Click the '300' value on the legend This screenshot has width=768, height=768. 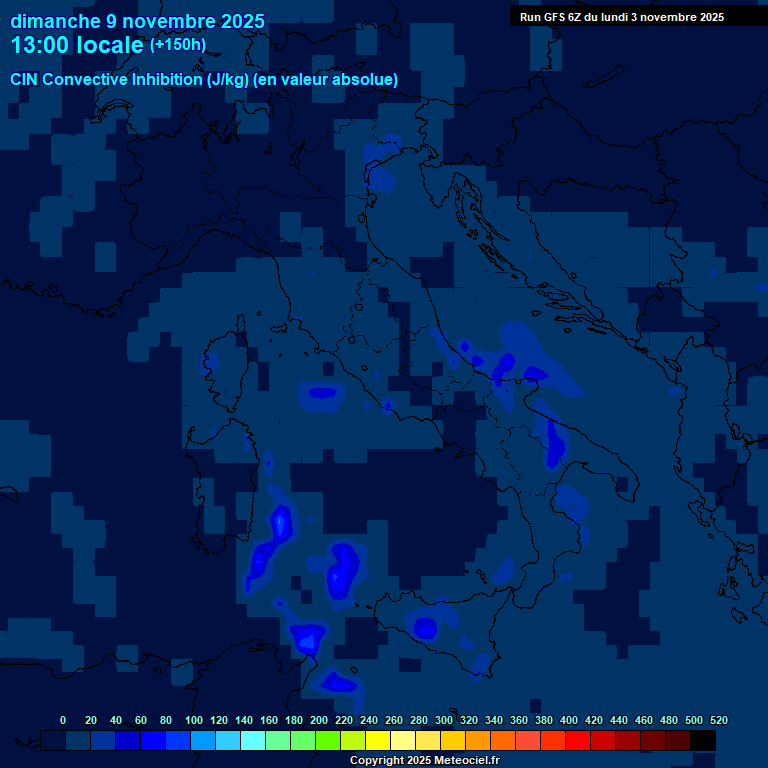coord(444,720)
